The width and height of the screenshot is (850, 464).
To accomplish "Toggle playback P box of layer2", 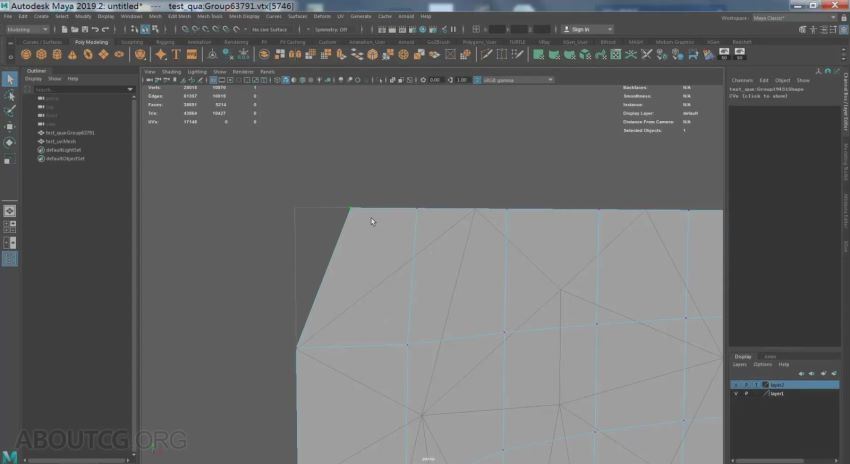I will tap(746, 385).
